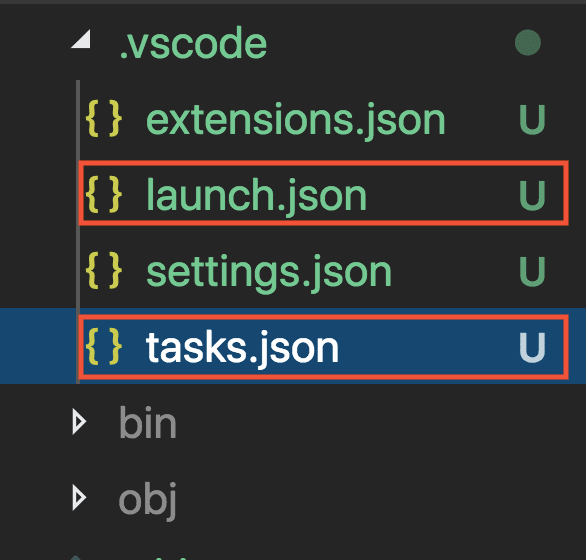Click the JSON braces icon beside extensions.json
Viewport: 586px width, 560px height.
click(x=104, y=119)
